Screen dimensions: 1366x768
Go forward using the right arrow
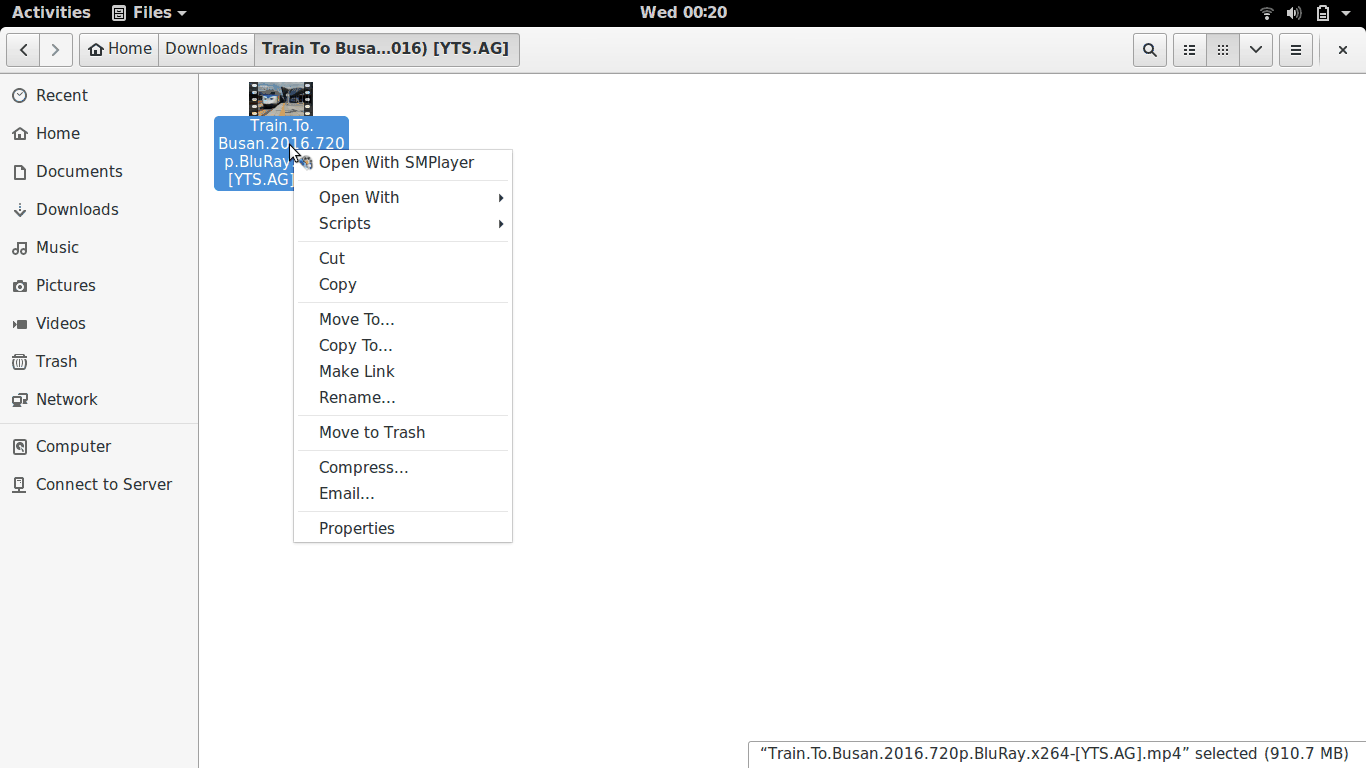(56, 49)
